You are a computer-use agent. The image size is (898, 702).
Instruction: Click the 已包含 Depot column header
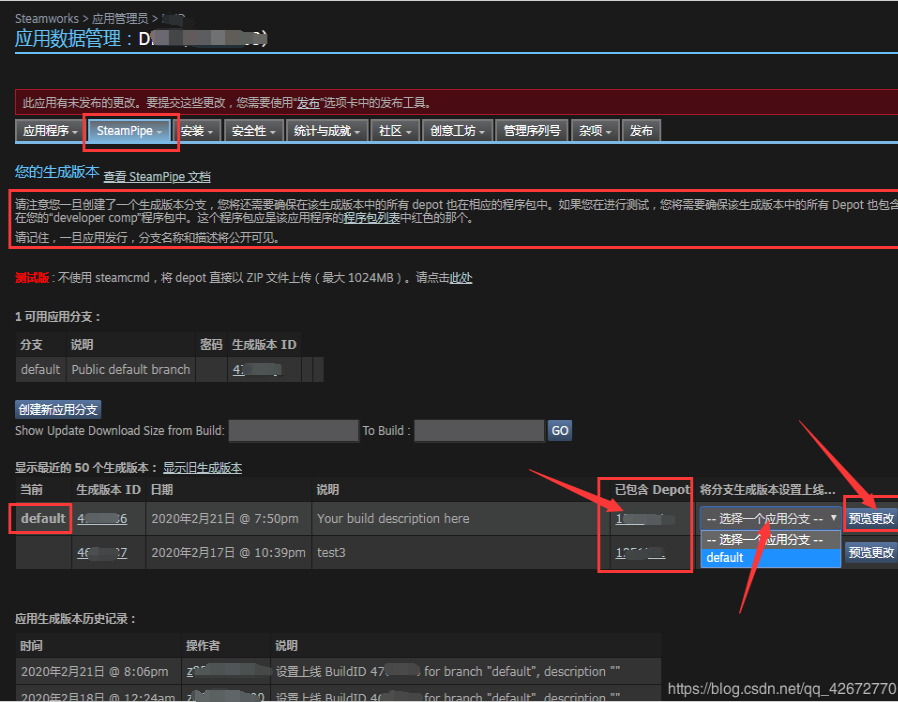pos(652,490)
